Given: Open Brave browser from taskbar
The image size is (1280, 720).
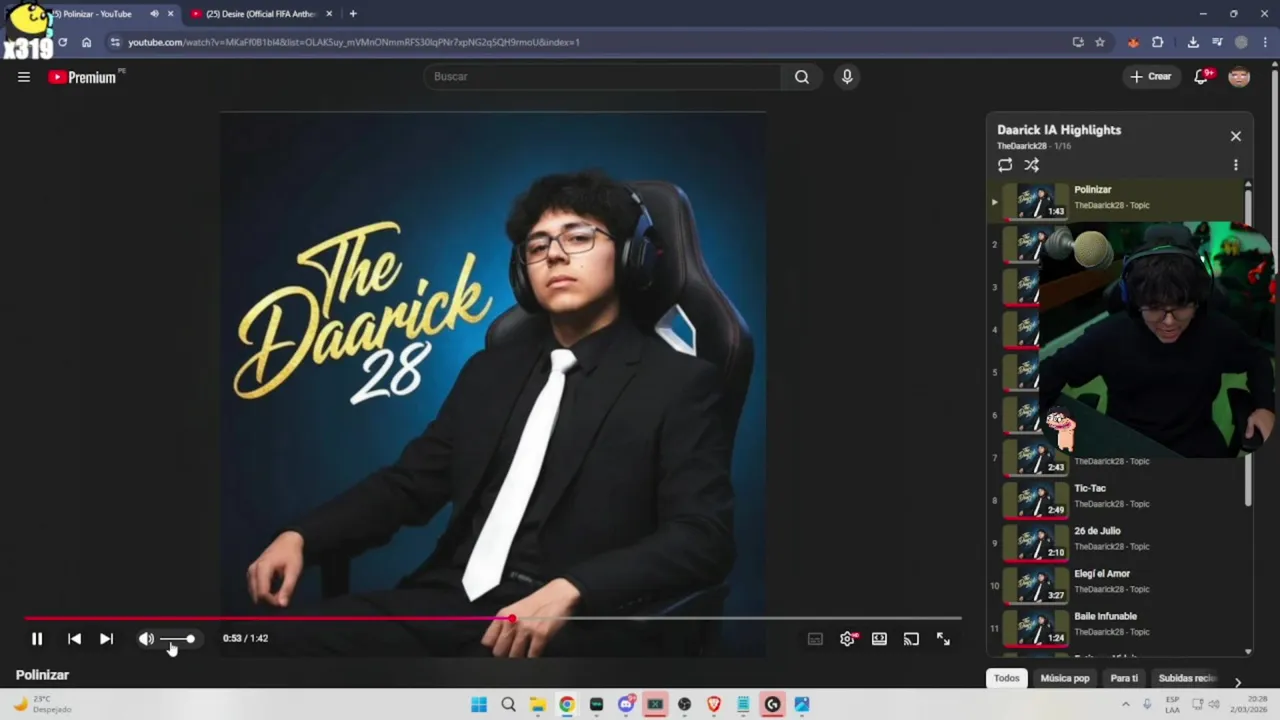Looking at the screenshot, I should point(714,705).
